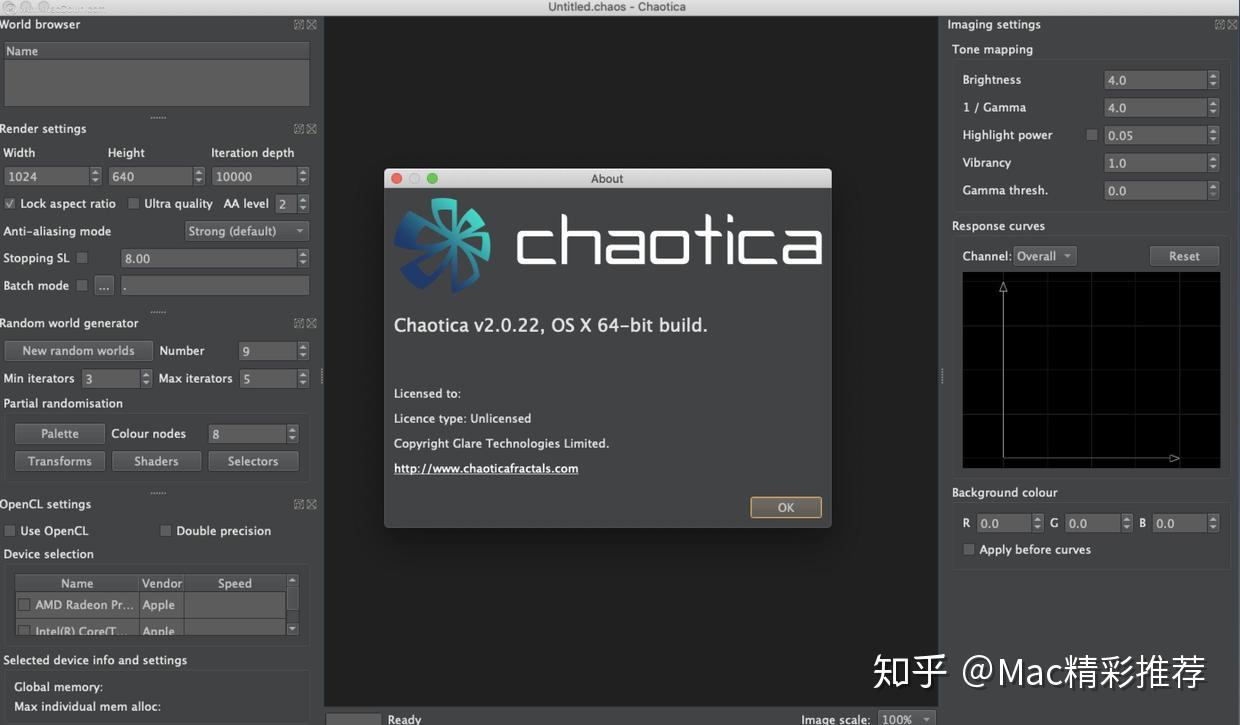Click the New random worlds button
Image resolution: width=1240 pixels, height=725 pixels.
coord(78,350)
